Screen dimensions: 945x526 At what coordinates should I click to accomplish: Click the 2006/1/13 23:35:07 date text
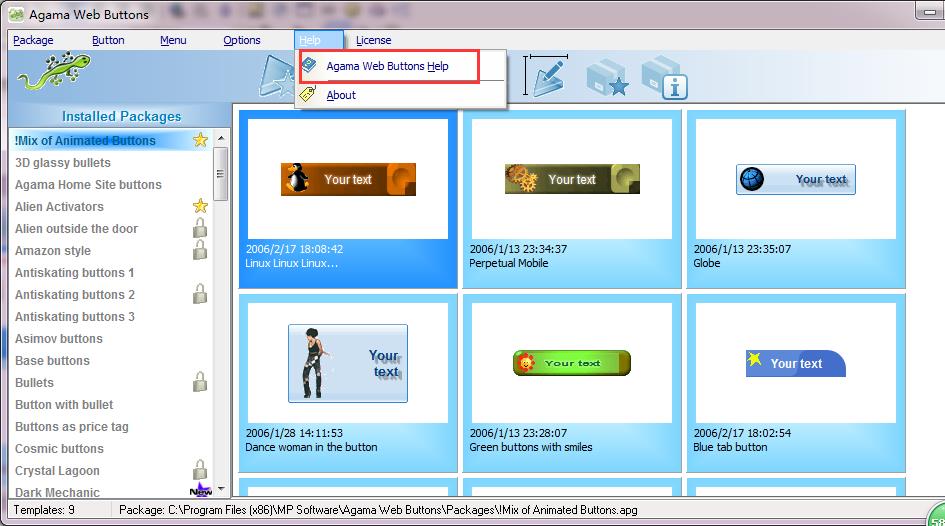click(x=742, y=249)
